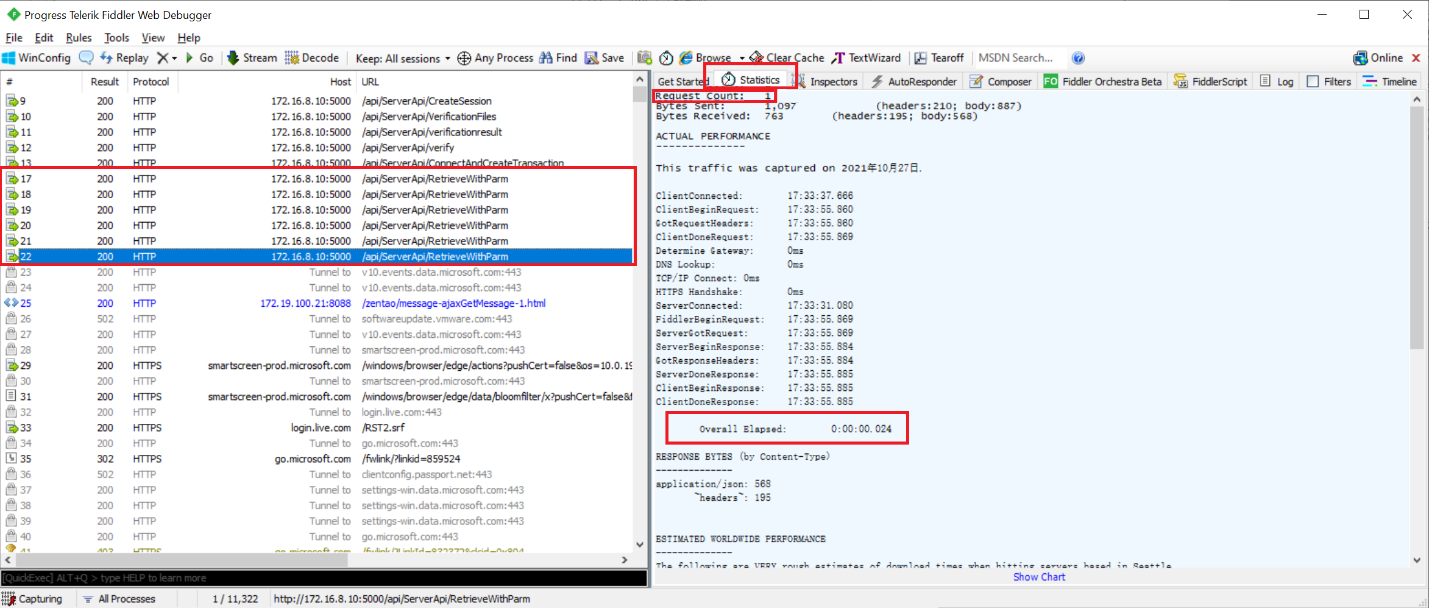
Task: Toggle Stream mode in the toolbar
Action: point(251,58)
